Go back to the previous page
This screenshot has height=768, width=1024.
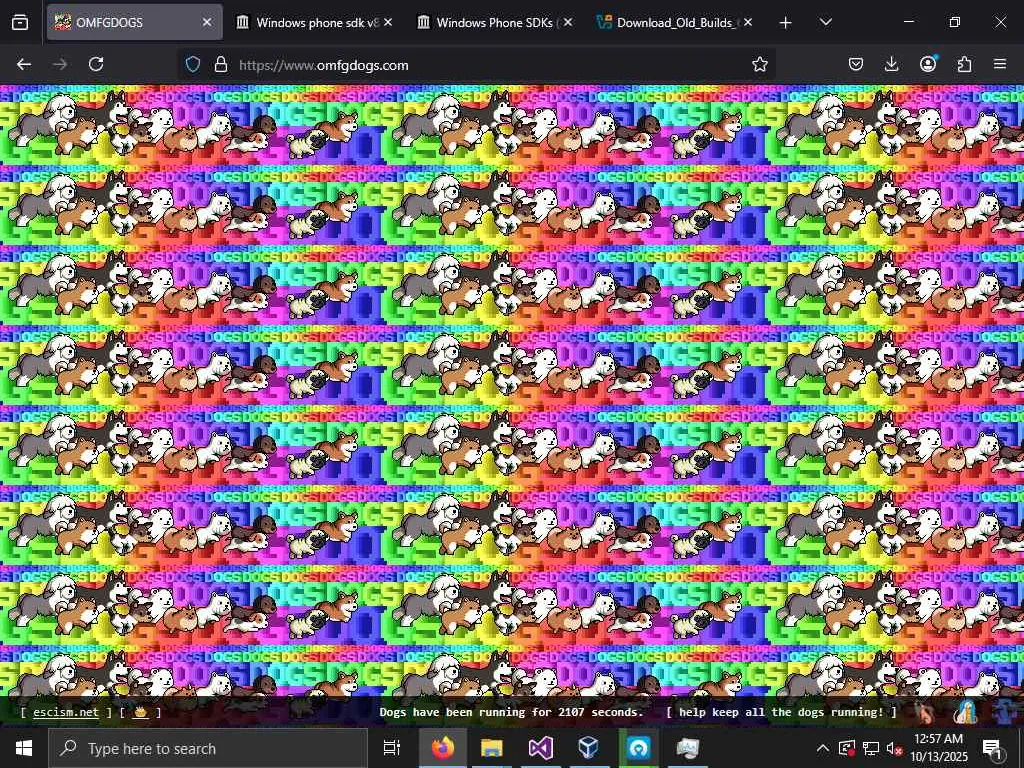24,64
